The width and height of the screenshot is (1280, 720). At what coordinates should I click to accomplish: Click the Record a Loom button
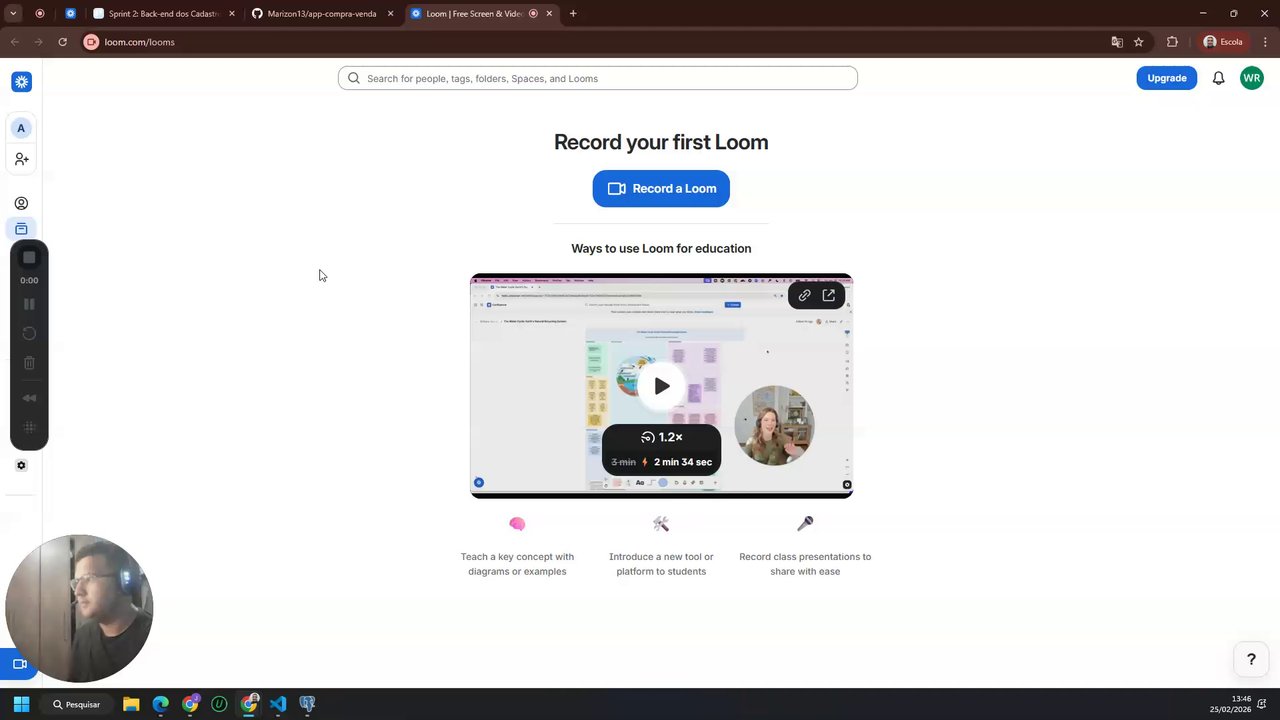point(661,188)
